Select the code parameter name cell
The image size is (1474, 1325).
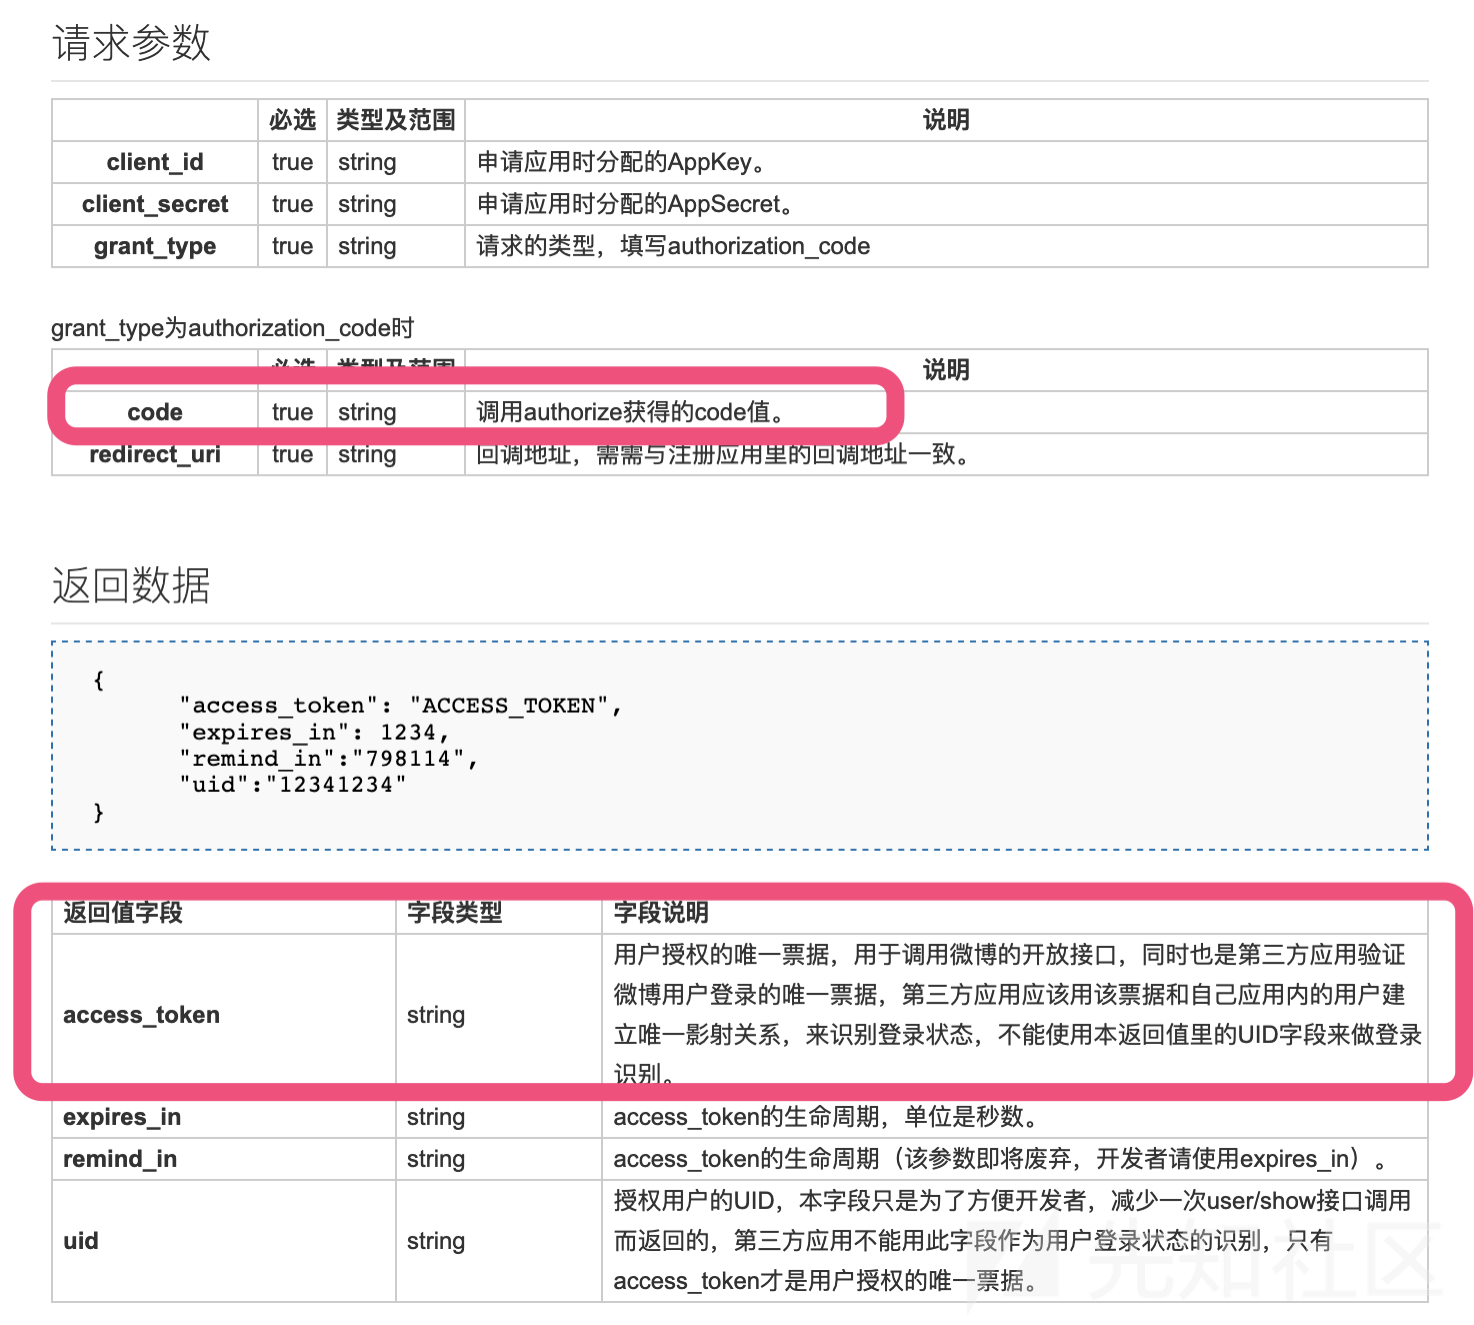(155, 412)
